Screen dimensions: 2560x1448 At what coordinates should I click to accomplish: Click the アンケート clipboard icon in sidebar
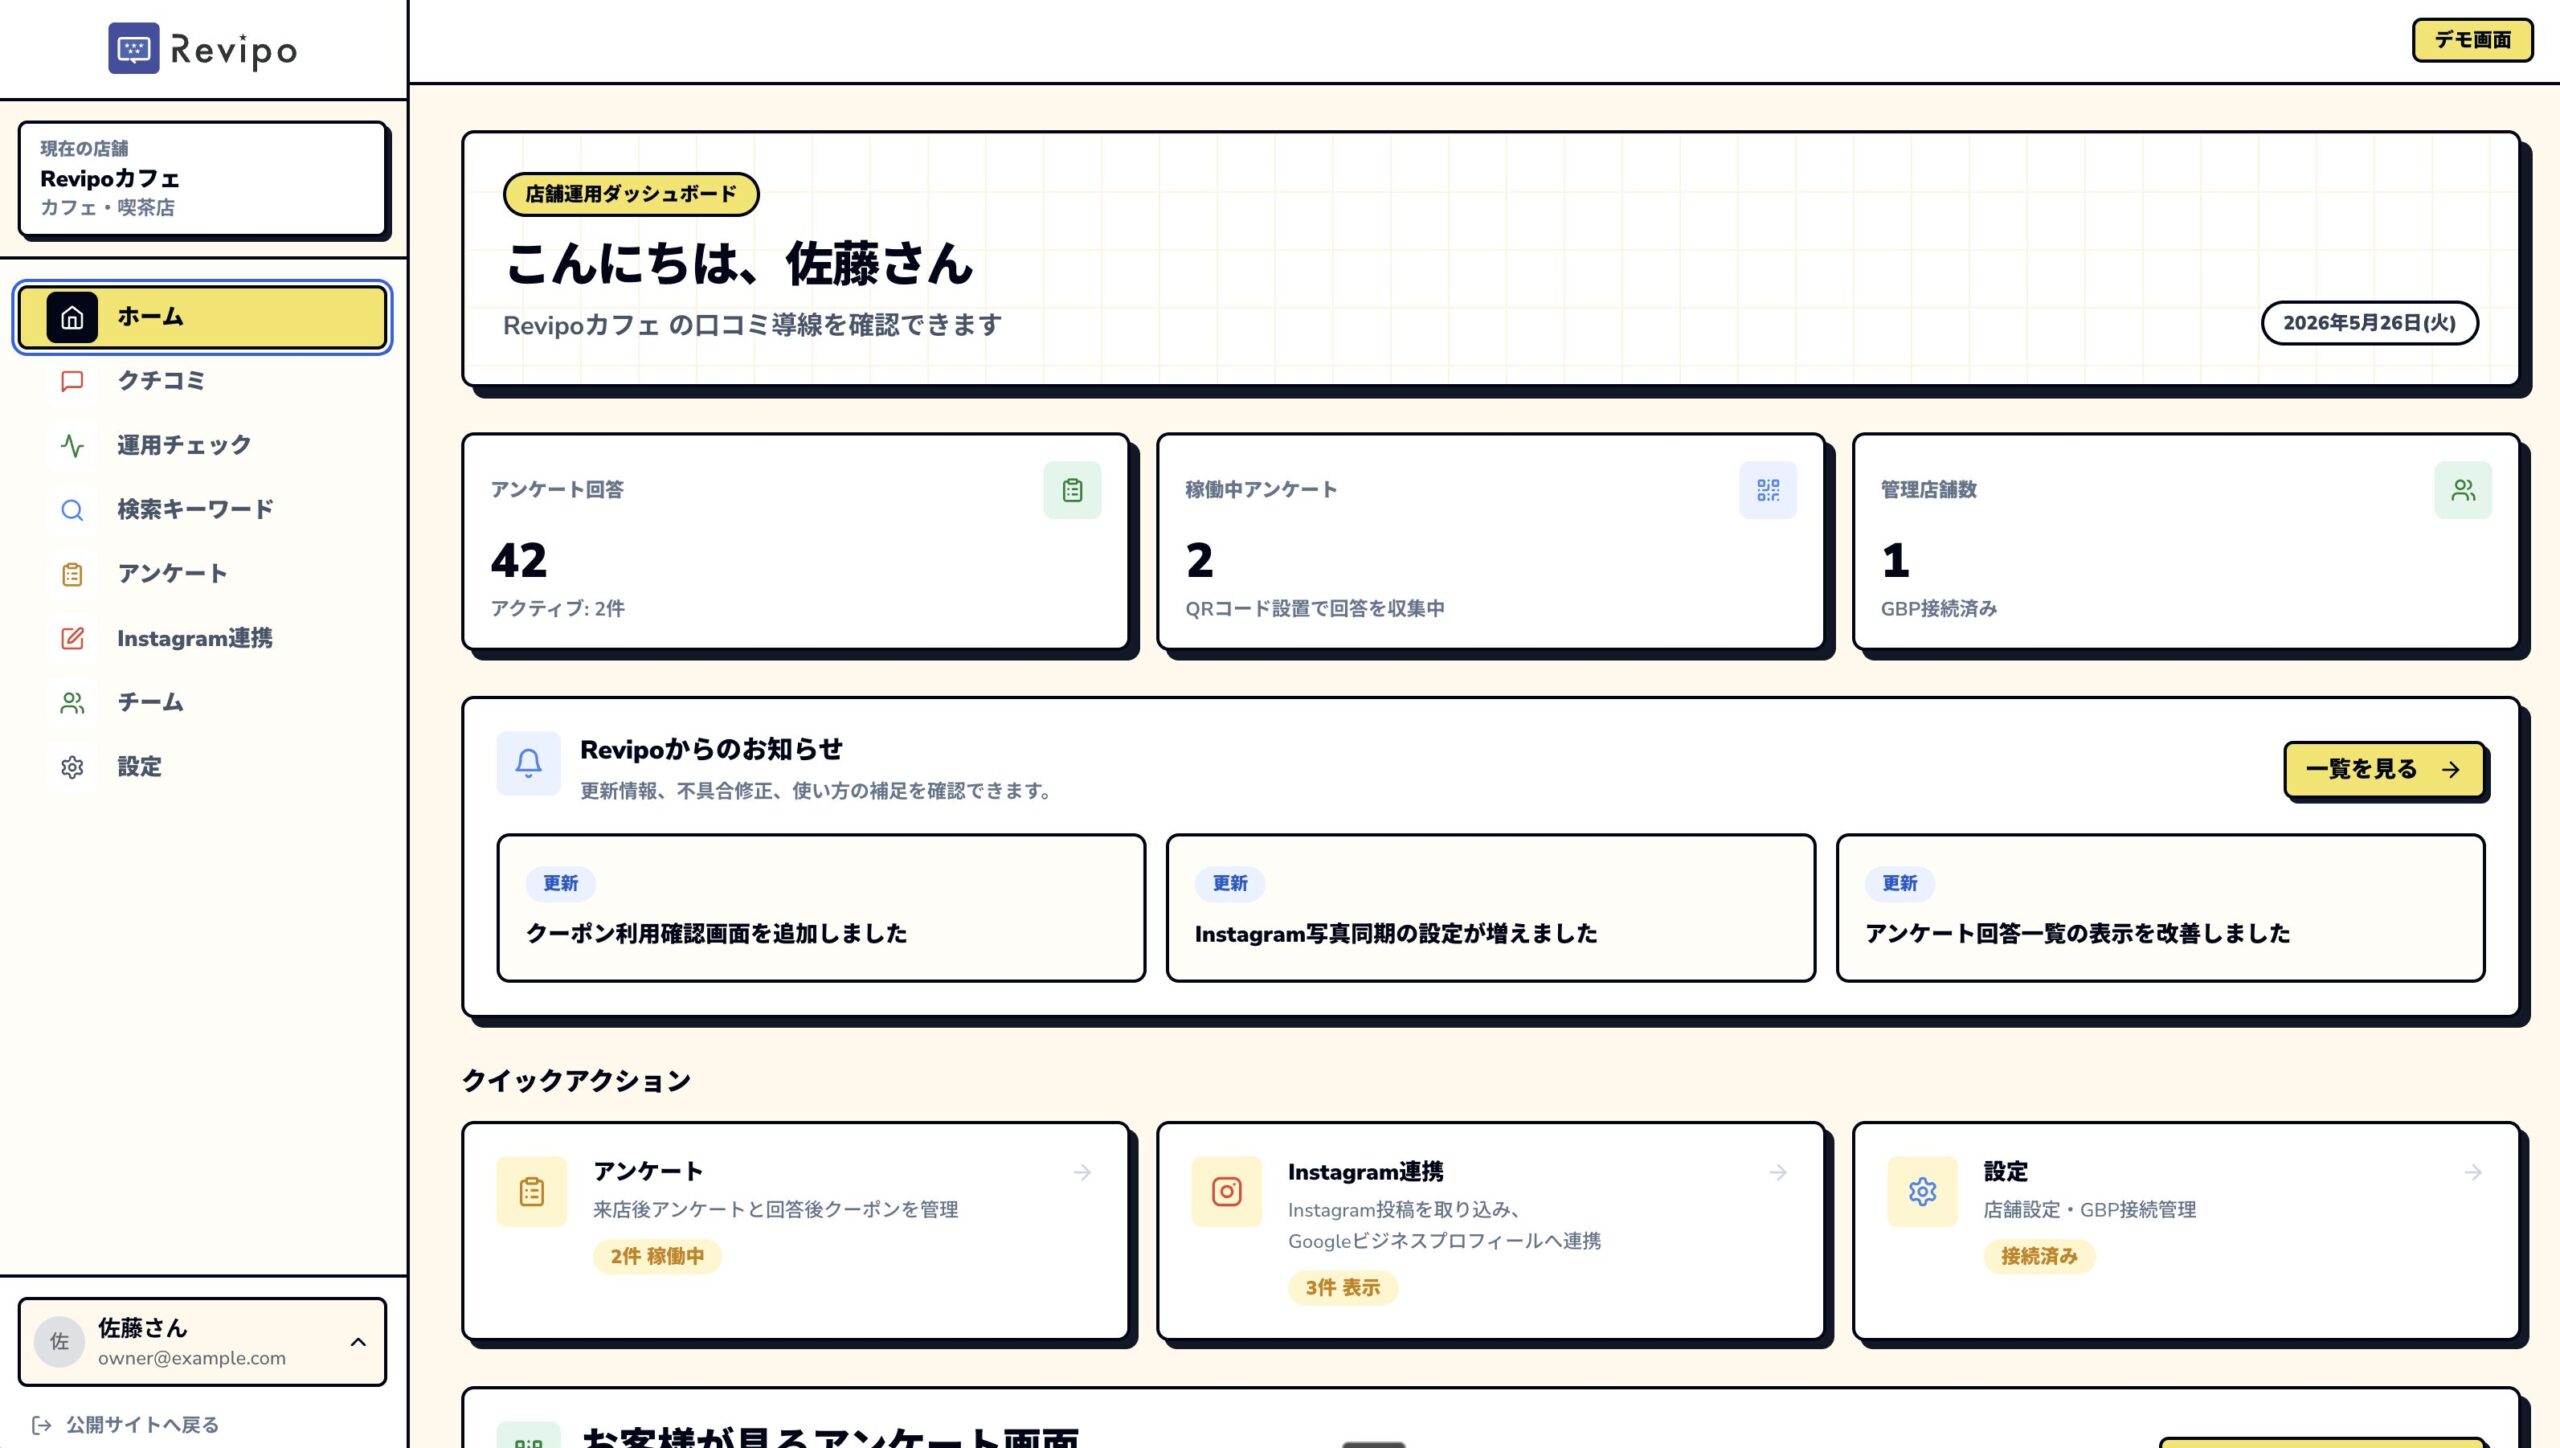click(x=72, y=574)
